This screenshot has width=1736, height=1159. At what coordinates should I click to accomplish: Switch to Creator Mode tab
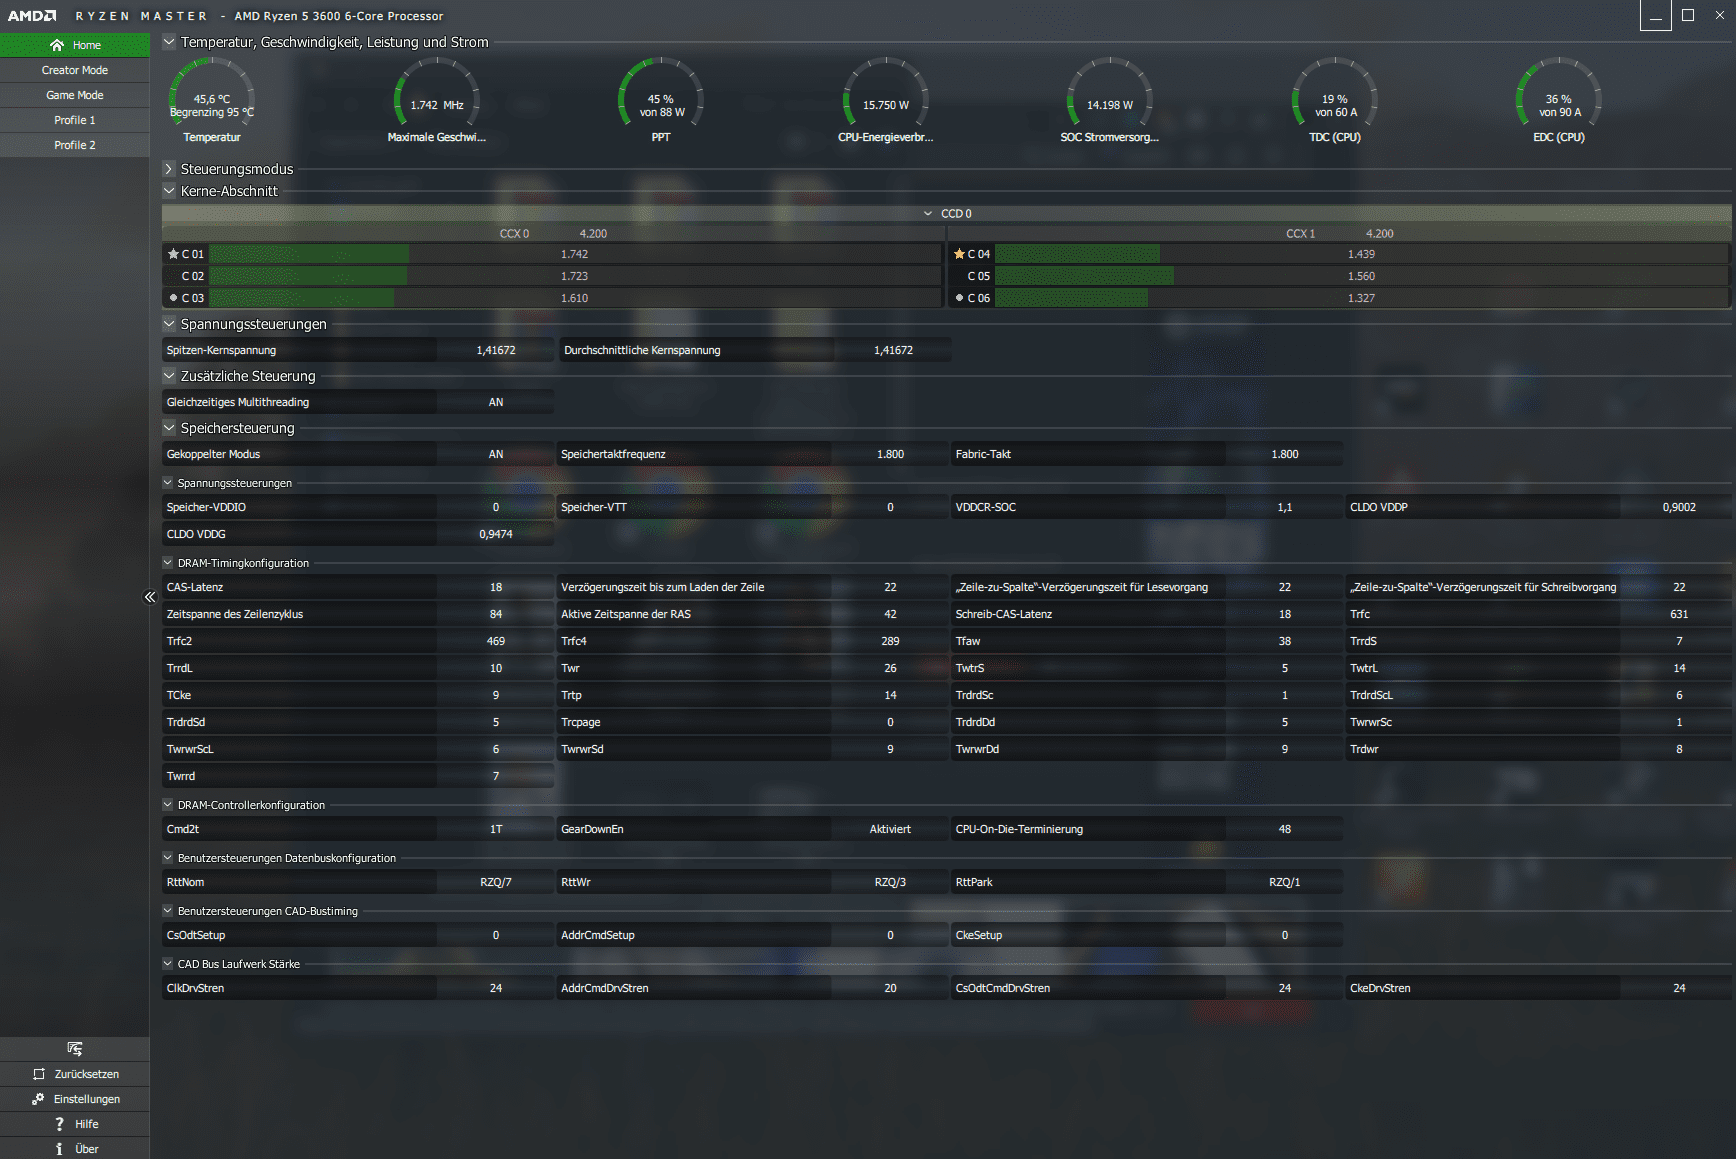pyautogui.click(x=75, y=70)
